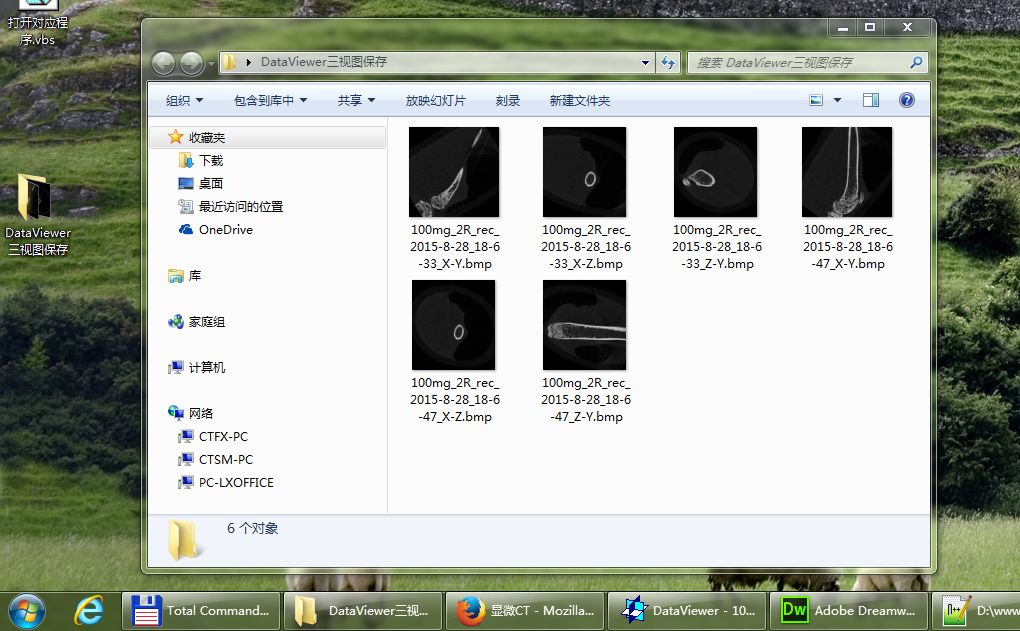1020x631 pixels.
Task: Click the star icon next to 收藏夹
Action: pyautogui.click(x=176, y=137)
